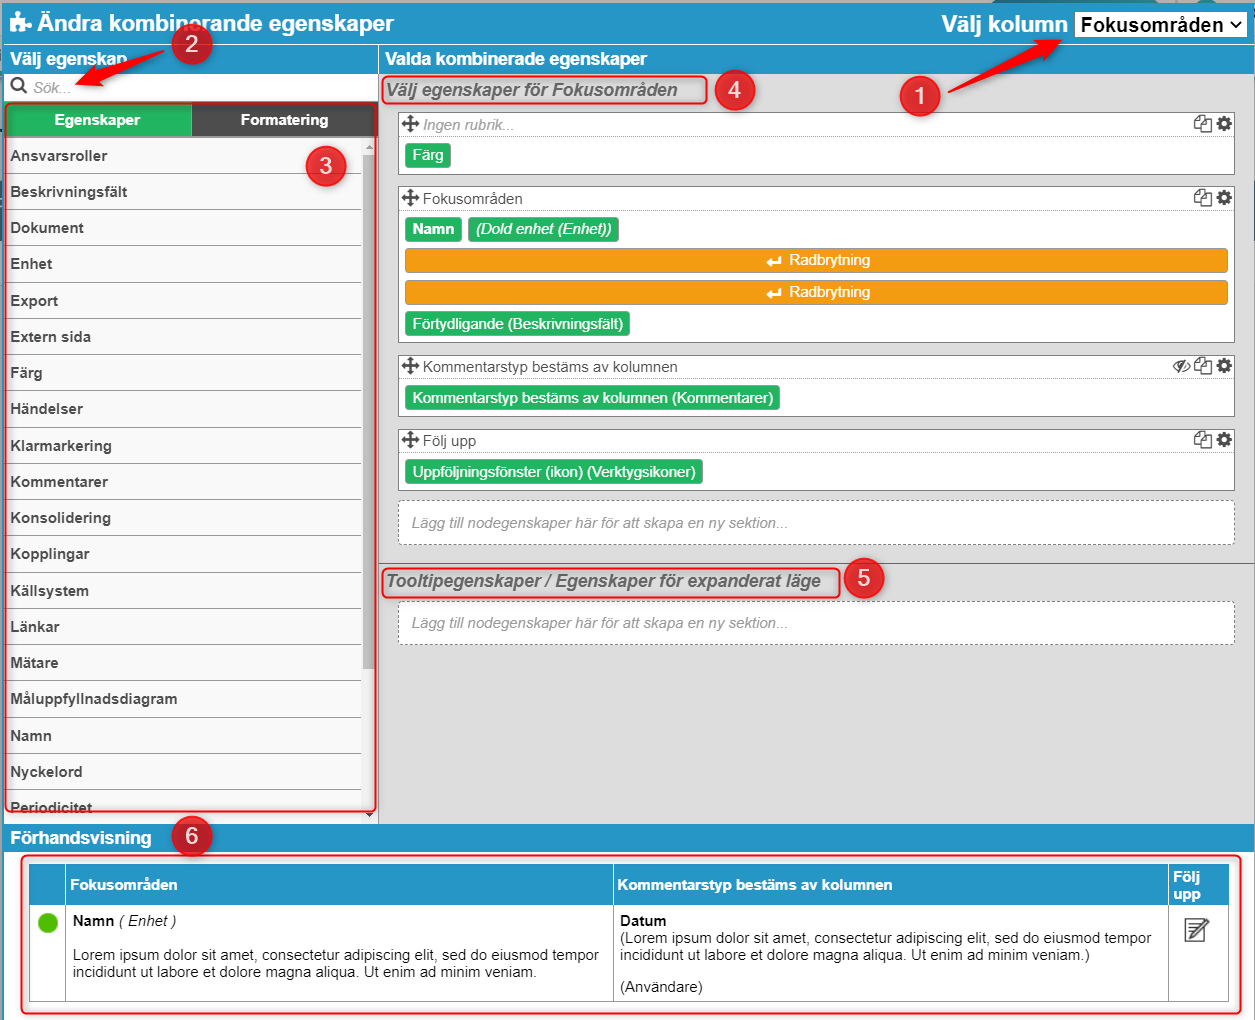Select Mätare in property list
1255x1020 pixels.
[184, 663]
